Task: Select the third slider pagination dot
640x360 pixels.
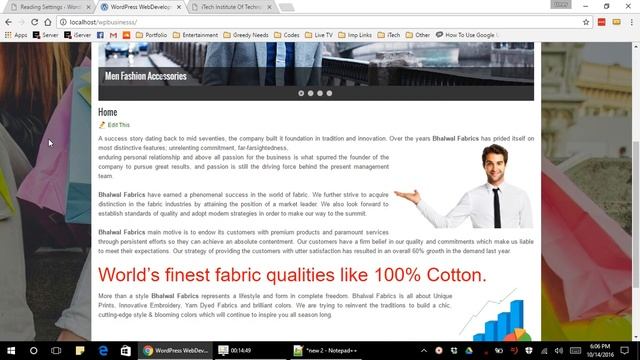Action: point(320,93)
